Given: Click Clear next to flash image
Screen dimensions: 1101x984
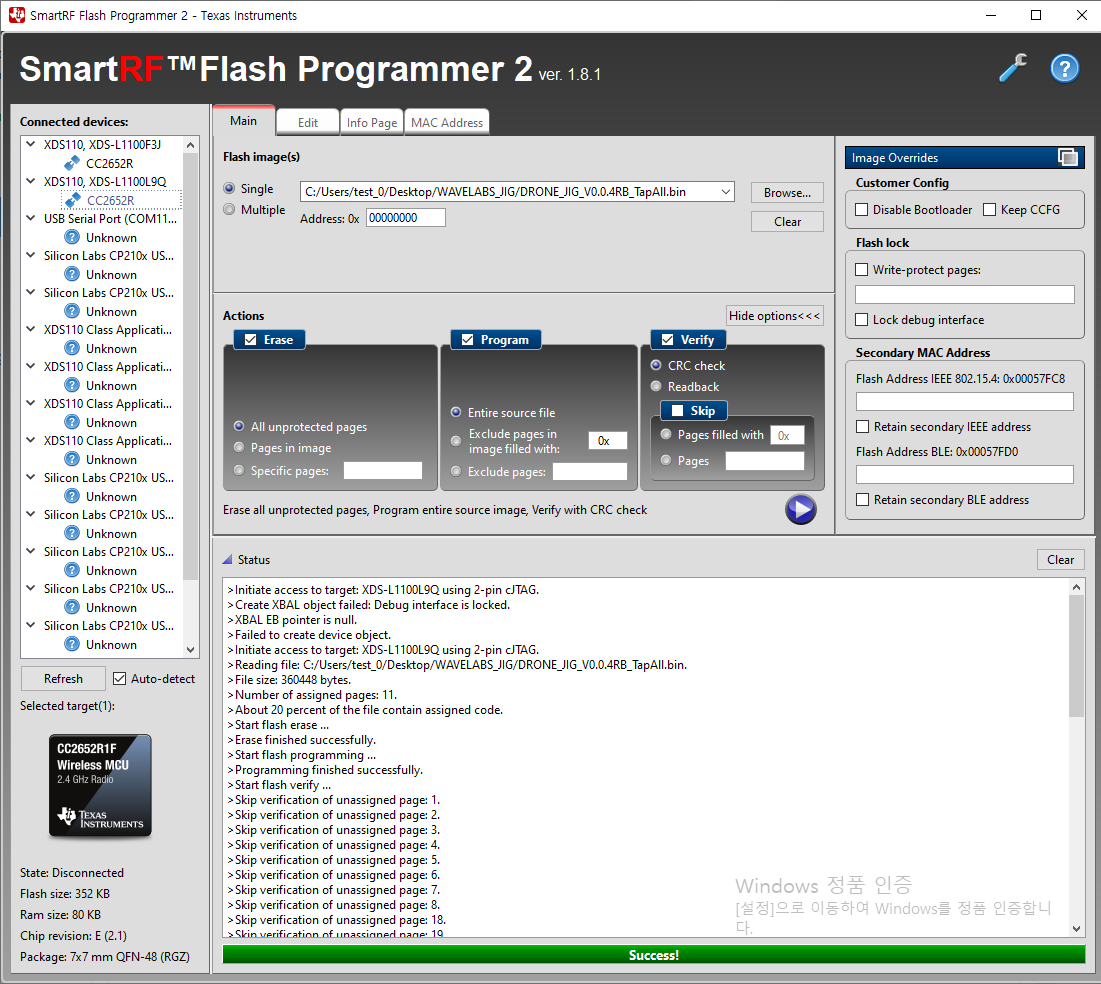Looking at the screenshot, I should [787, 221].
